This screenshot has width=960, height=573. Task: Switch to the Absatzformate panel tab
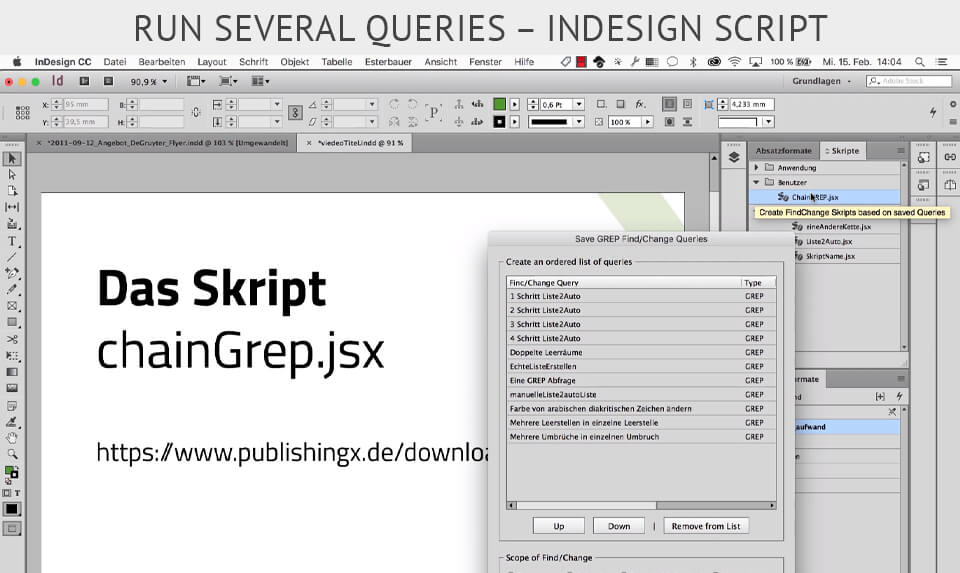tap(784, 151)
